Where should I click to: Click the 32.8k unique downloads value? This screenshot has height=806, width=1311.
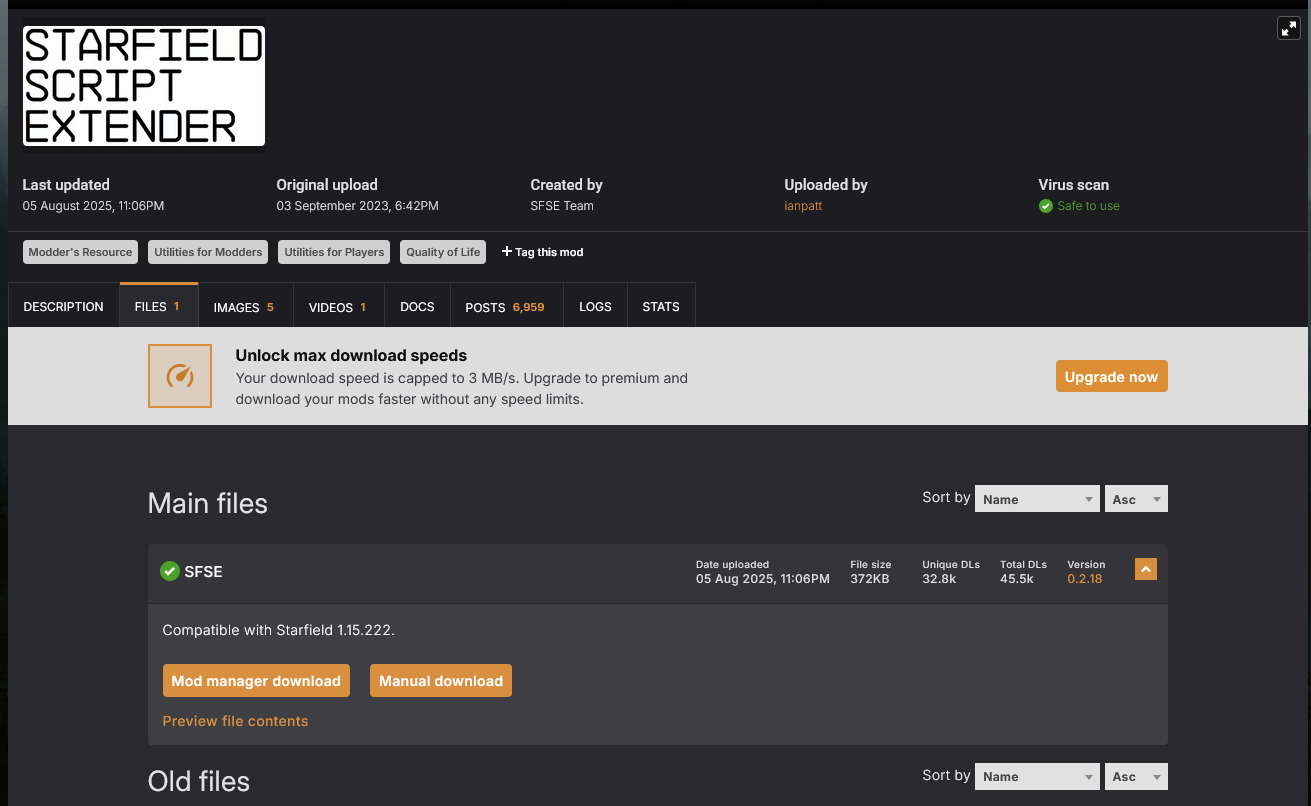[x=939, y=579]
